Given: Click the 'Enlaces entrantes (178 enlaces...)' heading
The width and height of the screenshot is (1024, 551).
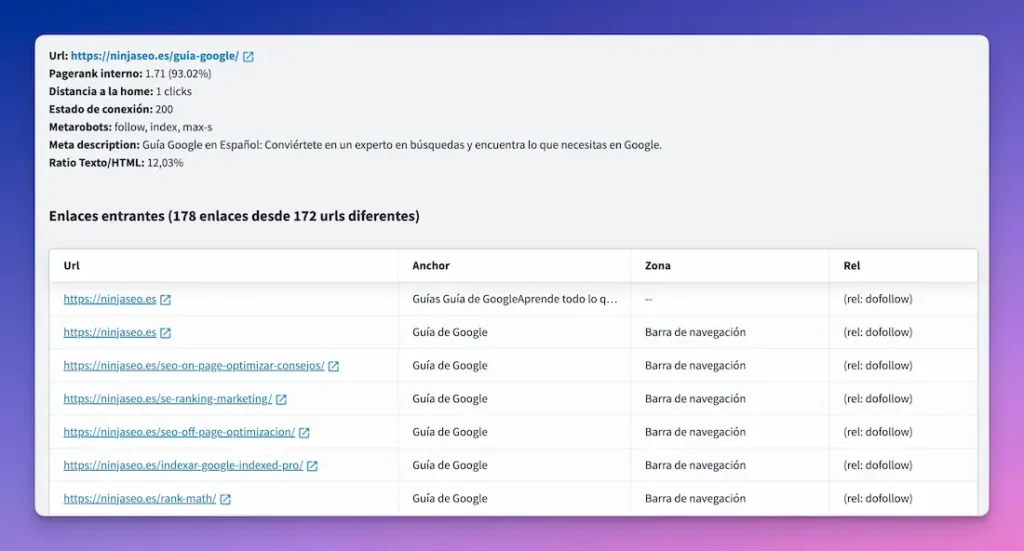Looking at the screenshot, I should click(x=234, y=216).
